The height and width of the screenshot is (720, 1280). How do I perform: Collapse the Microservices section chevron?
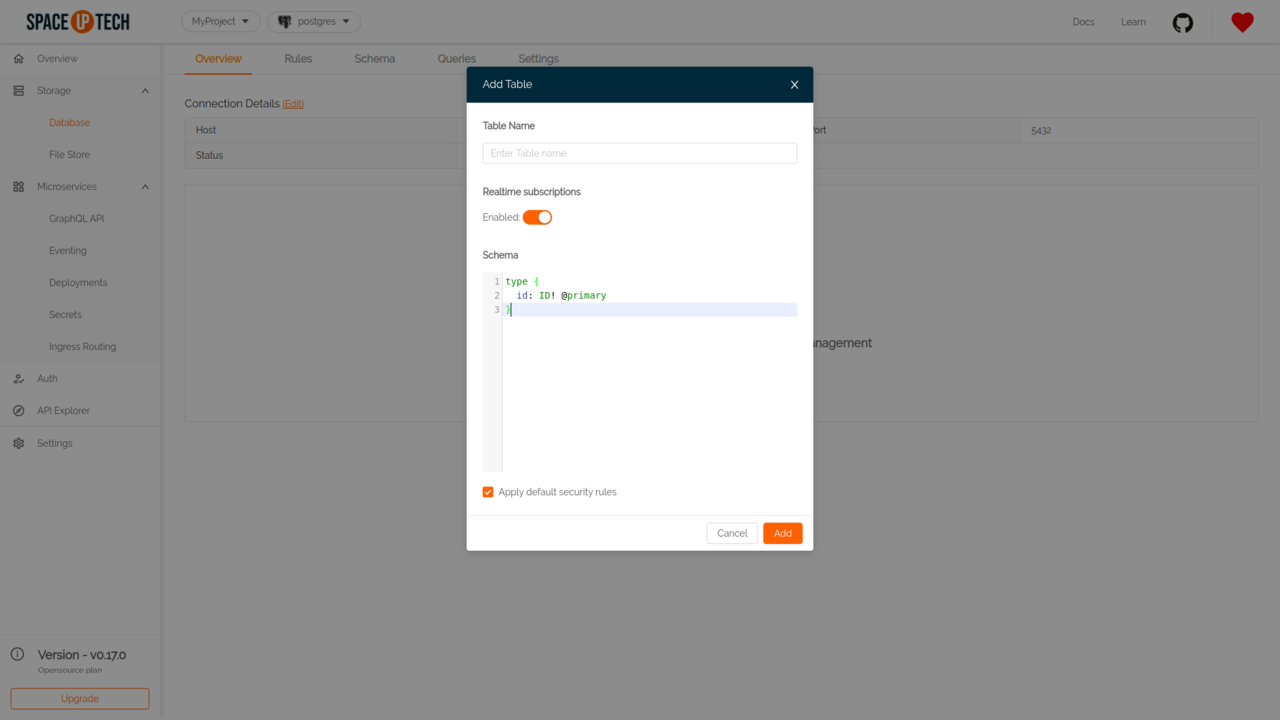point(145,187)
